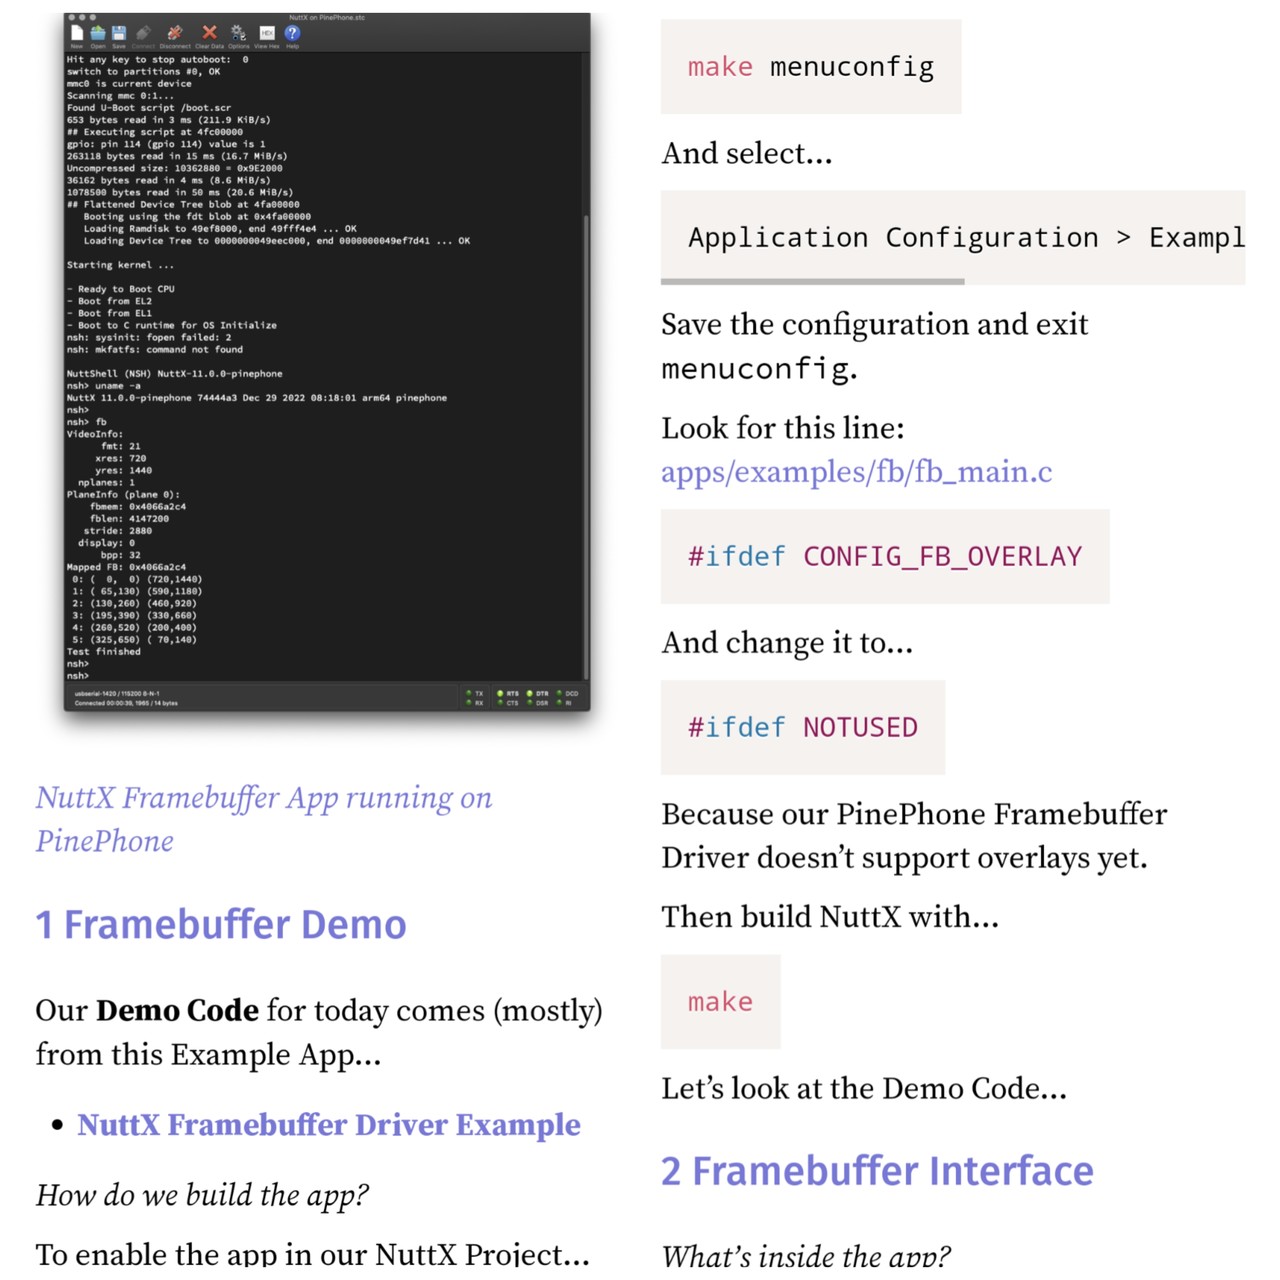1280x1280 pixels.
Task: Click the red X Clear Data icon
Action: point(209,34)
